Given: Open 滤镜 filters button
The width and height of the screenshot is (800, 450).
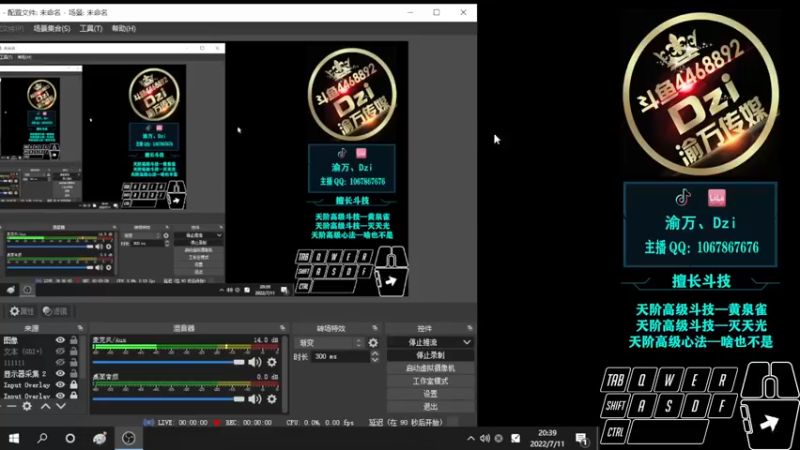Looking at the screenshot, I should (x=55, y=311).
